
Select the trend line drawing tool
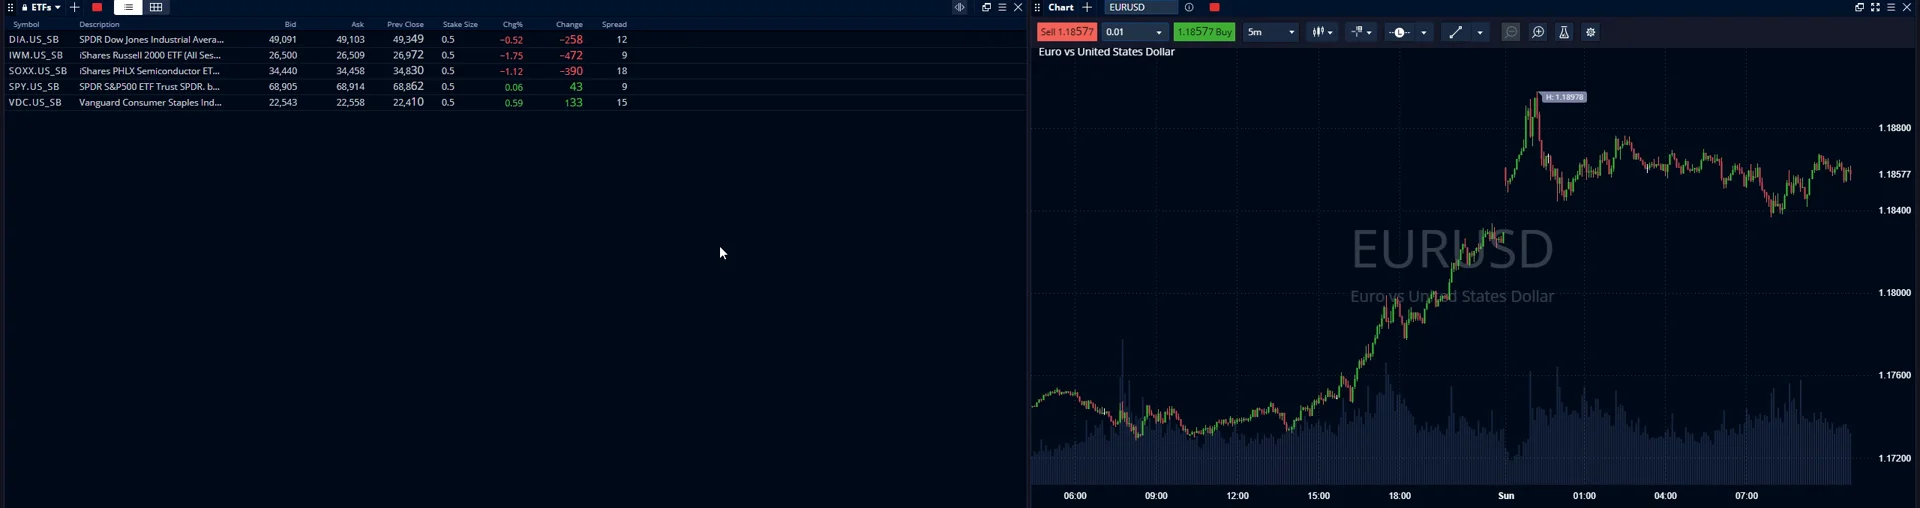pyautogui.click(x=1456, y=32)
